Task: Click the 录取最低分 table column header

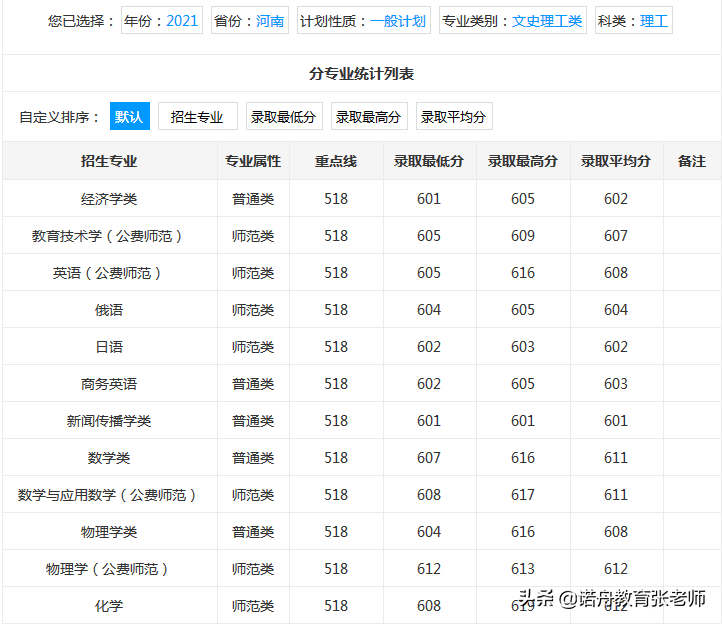Action: (x=429, y=161)
